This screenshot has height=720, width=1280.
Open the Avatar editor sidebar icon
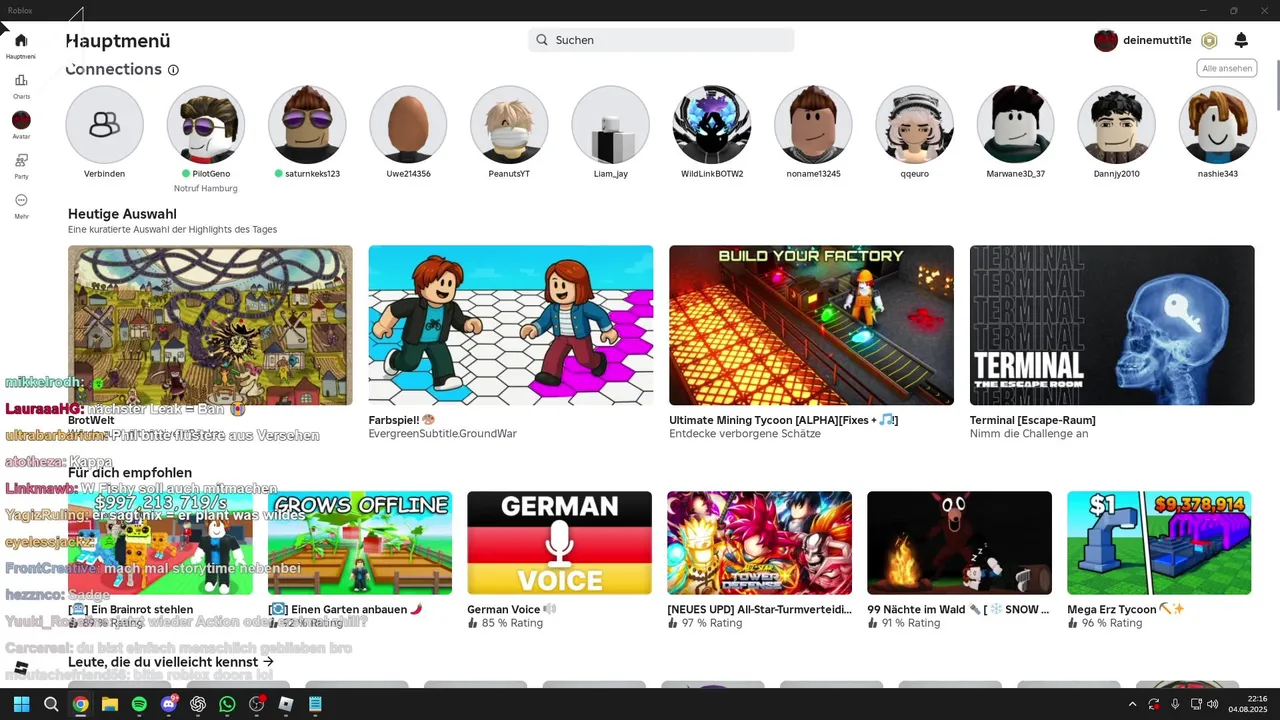[x=21, y=120]
